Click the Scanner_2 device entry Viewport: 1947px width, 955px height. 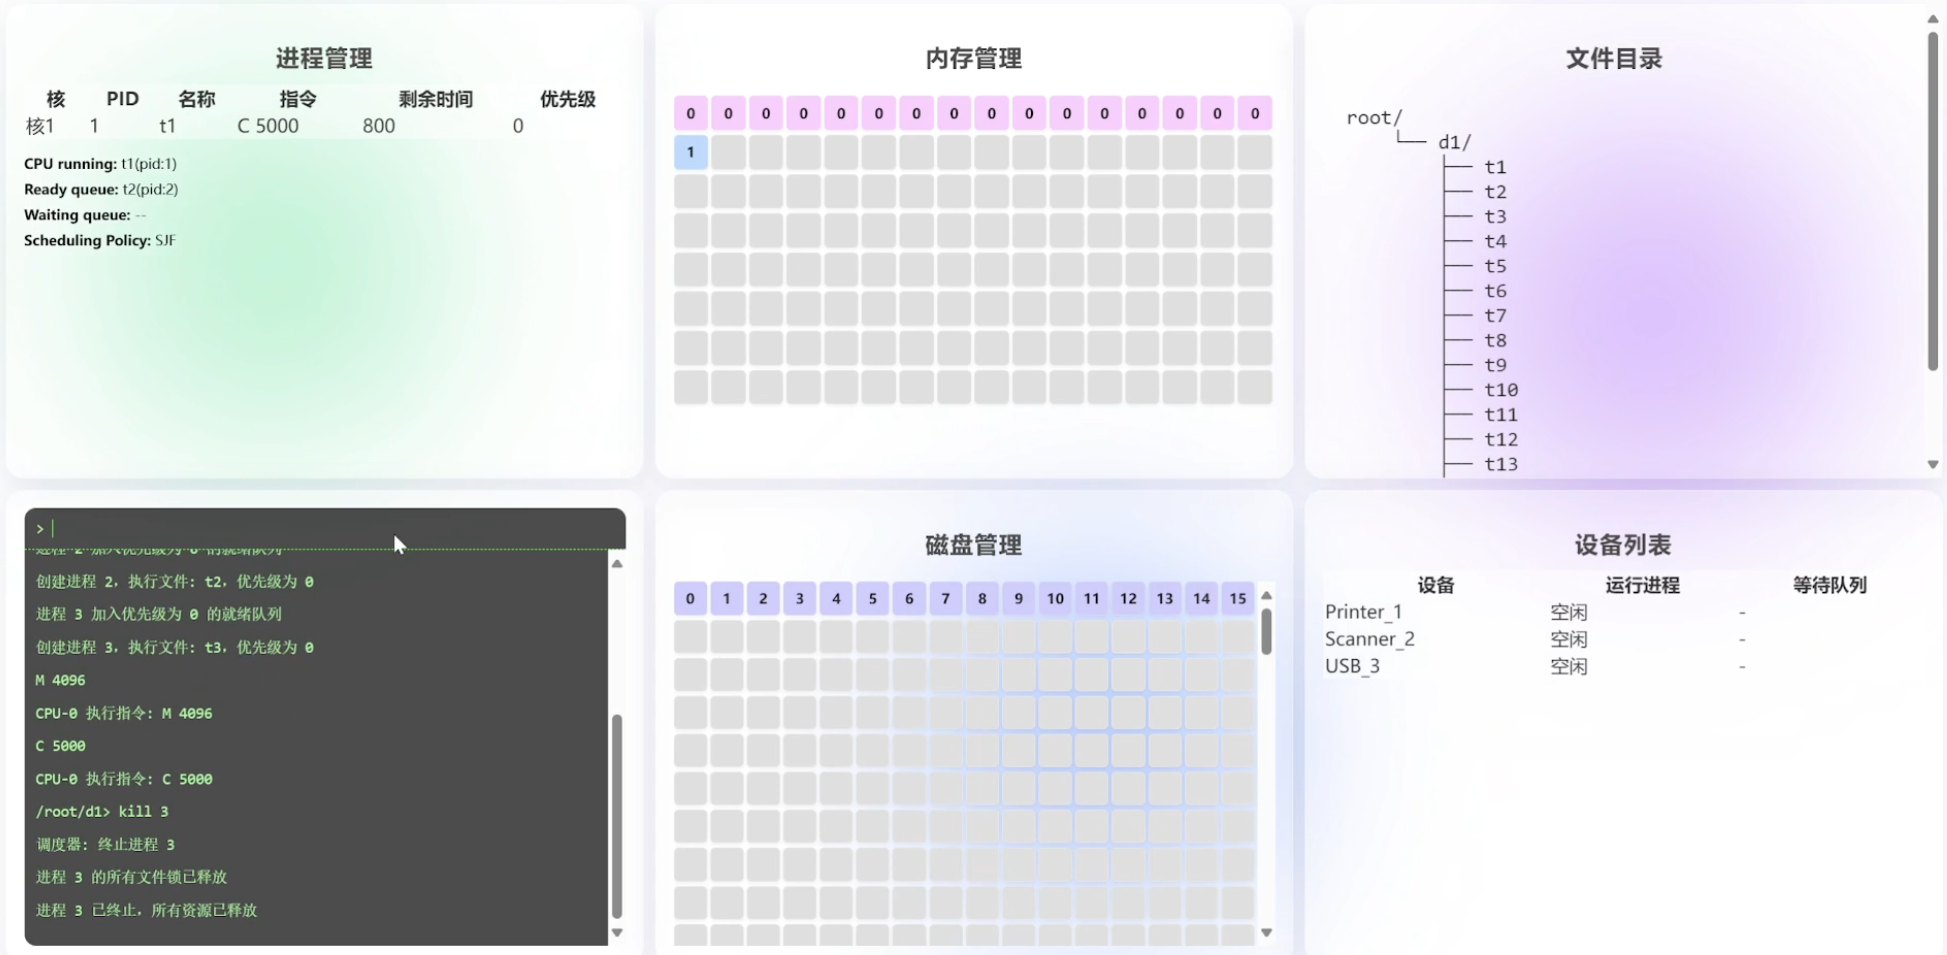(x=1369, y=639)
